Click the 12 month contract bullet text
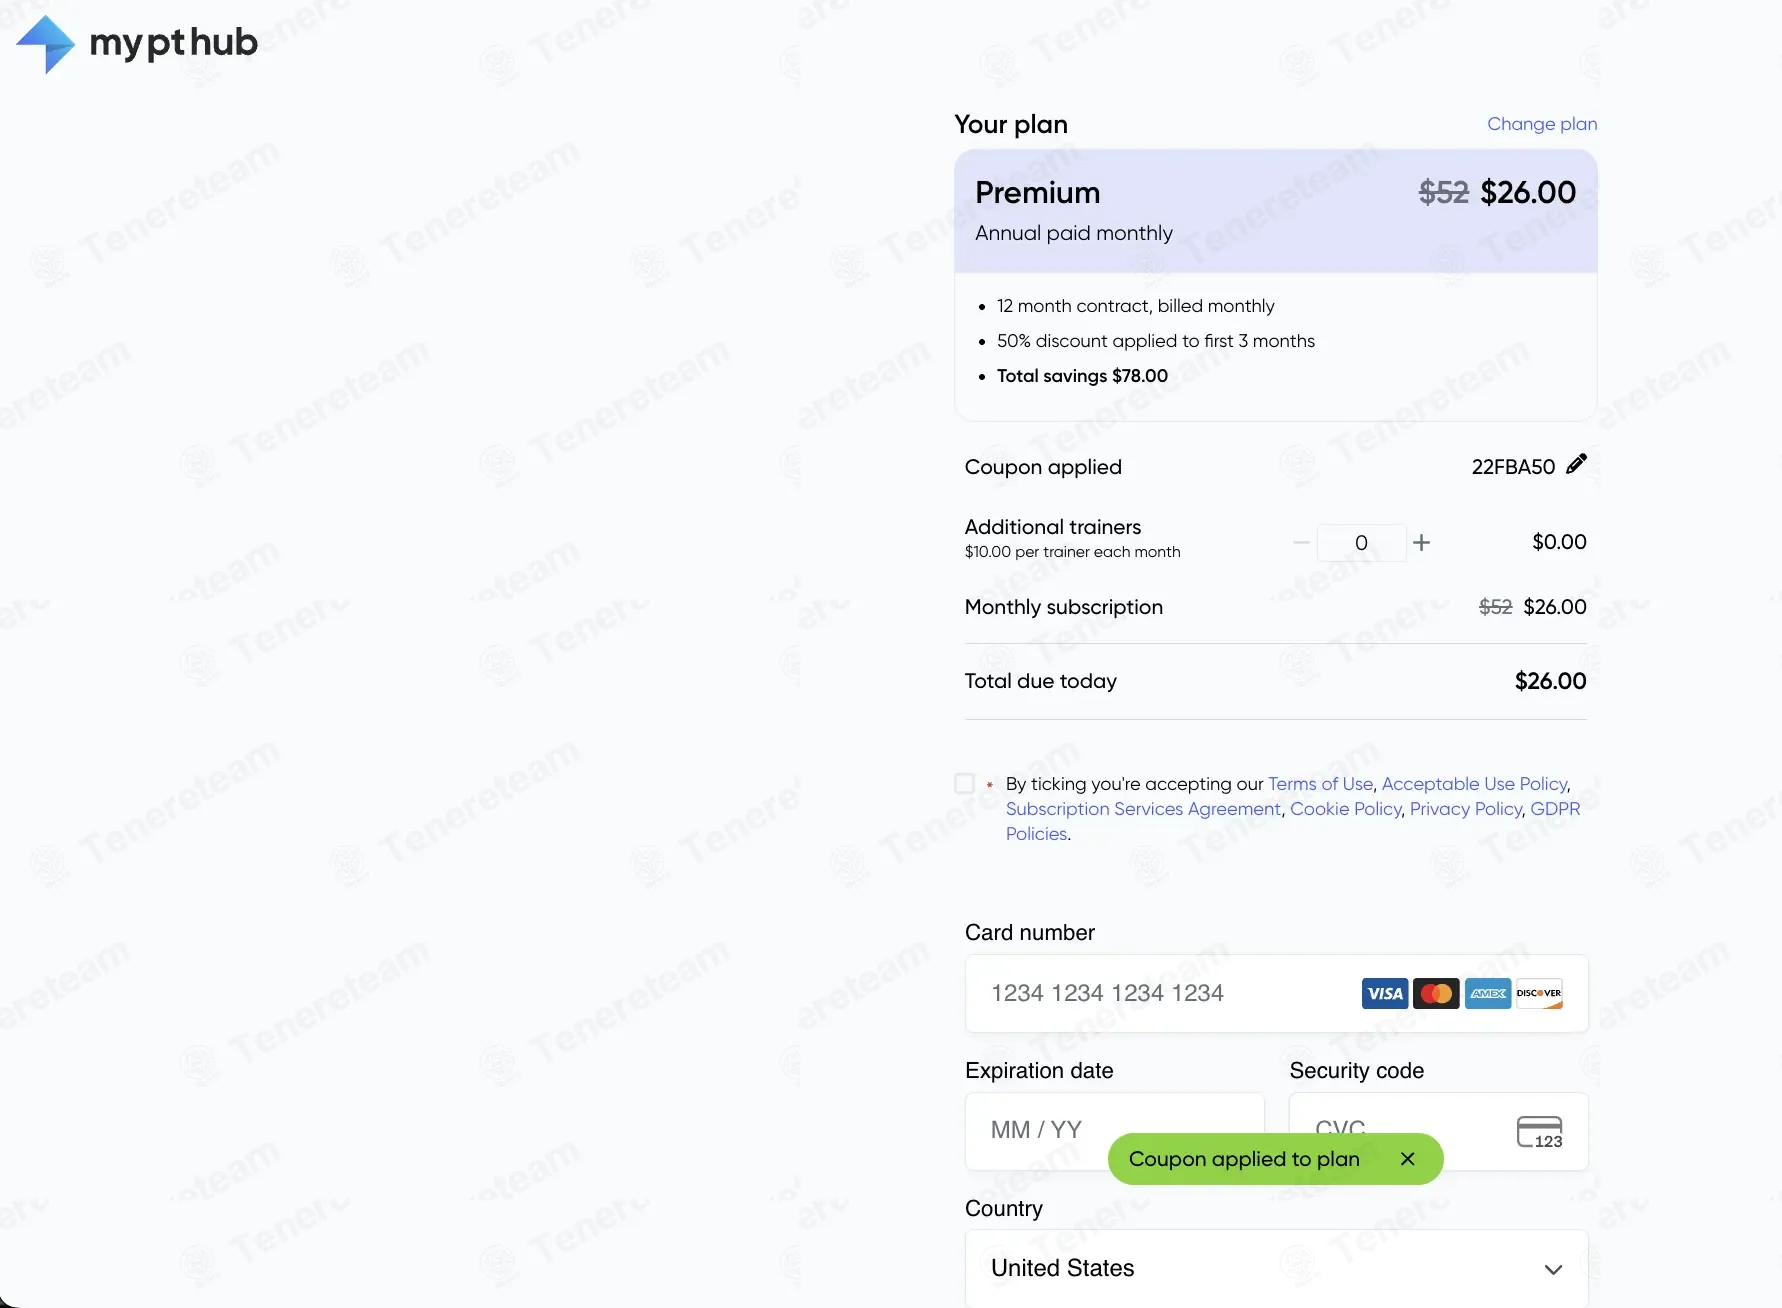 [1135, 306]
